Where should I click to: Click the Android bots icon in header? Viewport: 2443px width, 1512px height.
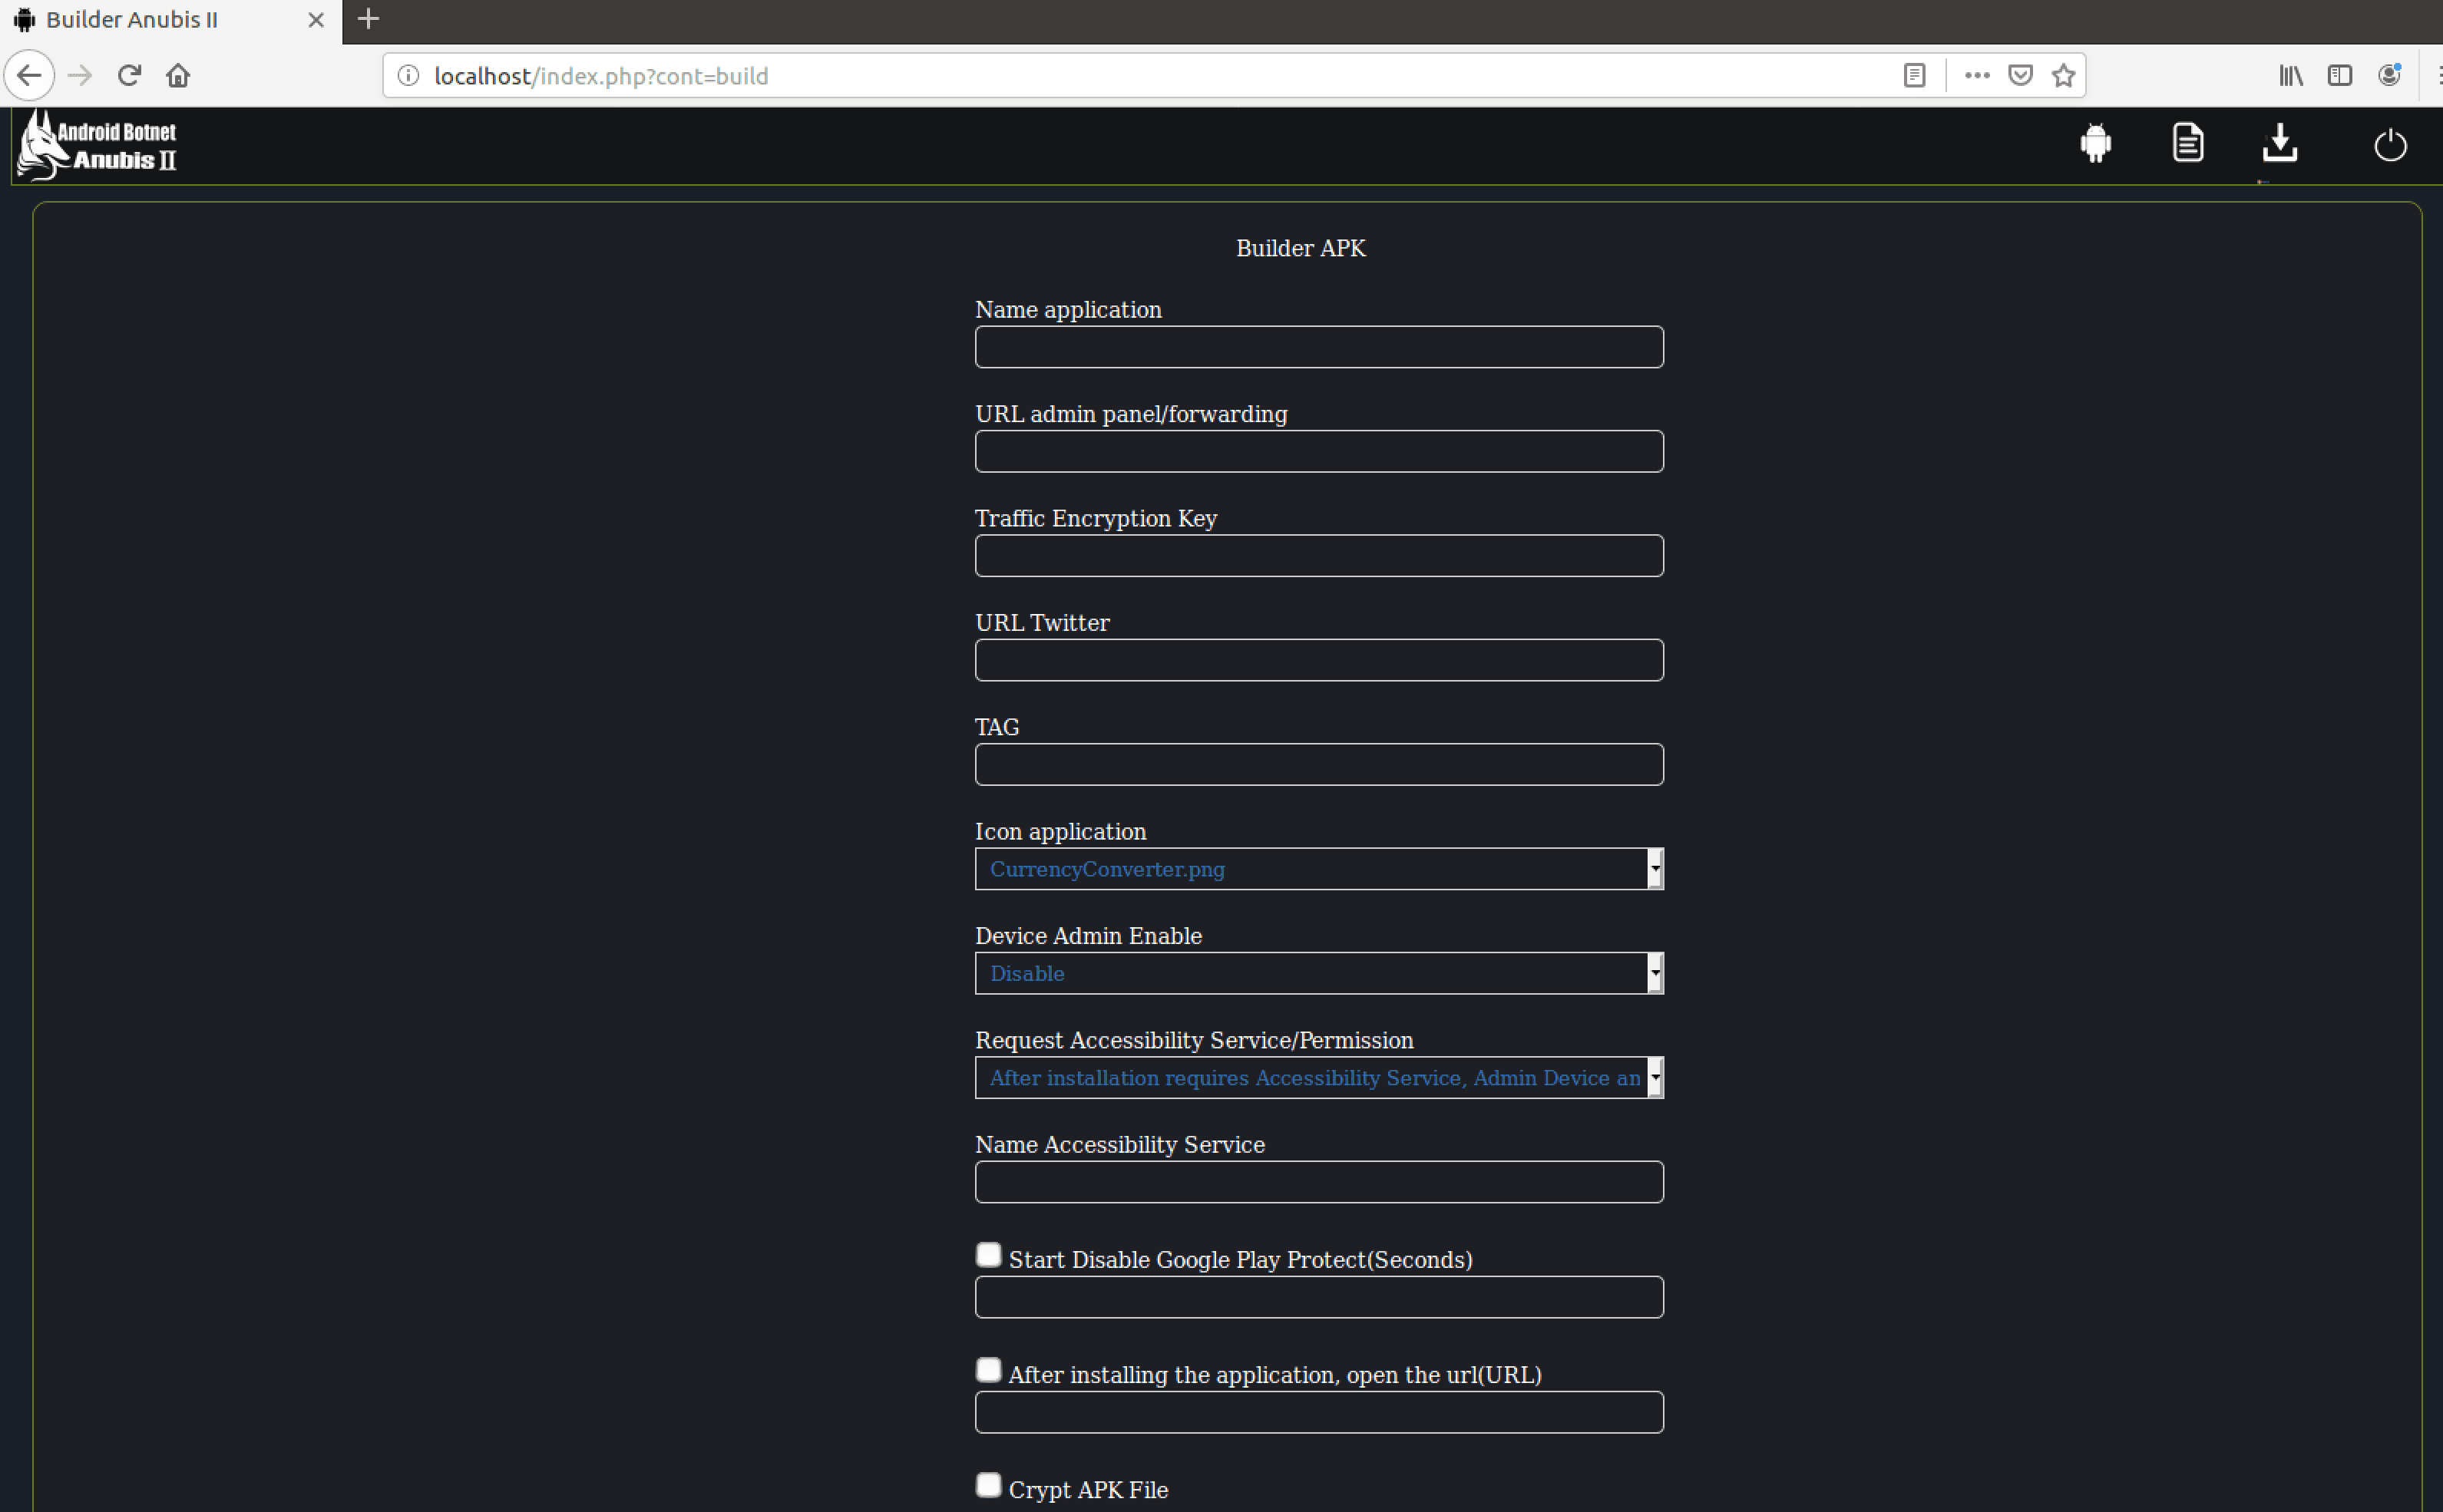[2095, 143]
